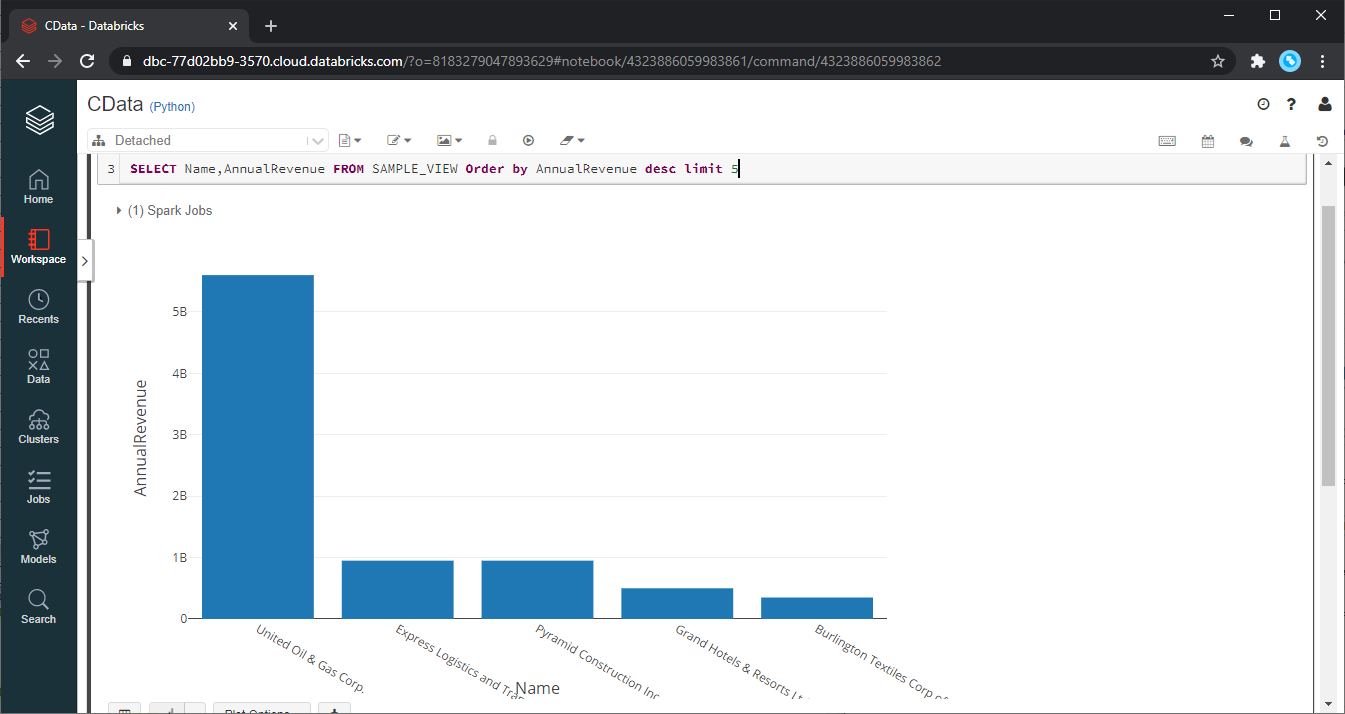The image size is (1345, 714).
Task: Open the Detached cluster dropdown
Action: [207, 141]
